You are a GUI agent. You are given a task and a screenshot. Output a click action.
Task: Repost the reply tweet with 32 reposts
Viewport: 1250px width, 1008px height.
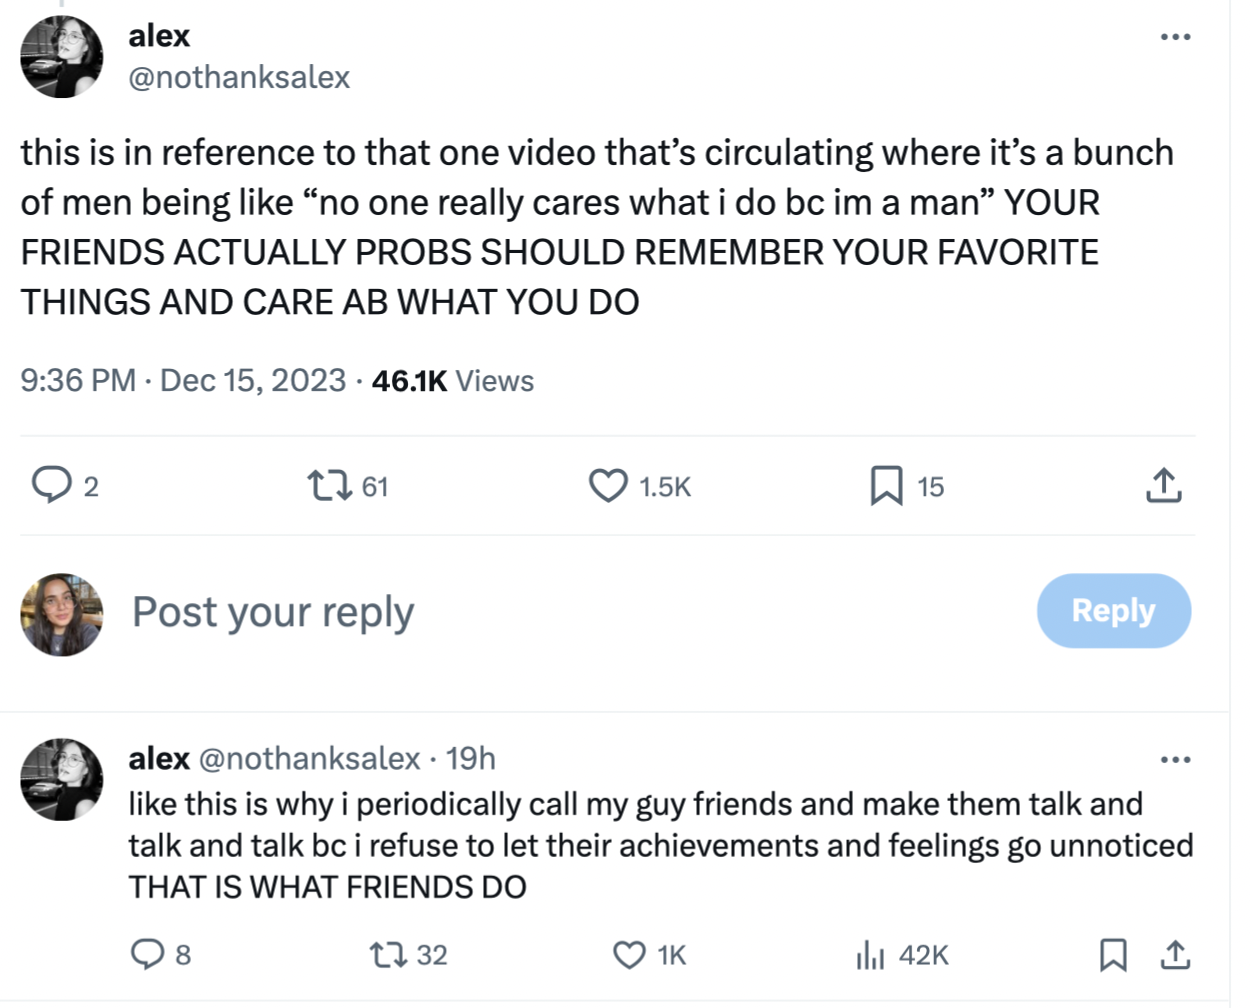(x=387, y=955)
